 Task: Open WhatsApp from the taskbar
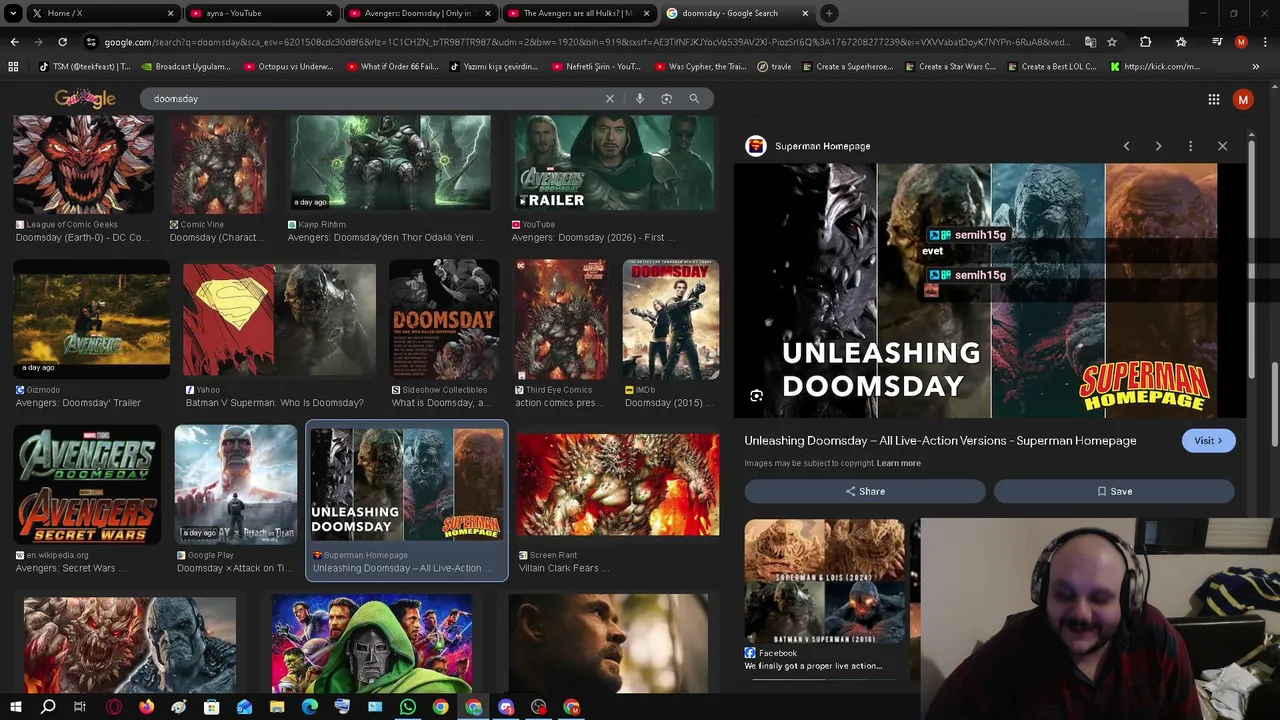[407, 707]
